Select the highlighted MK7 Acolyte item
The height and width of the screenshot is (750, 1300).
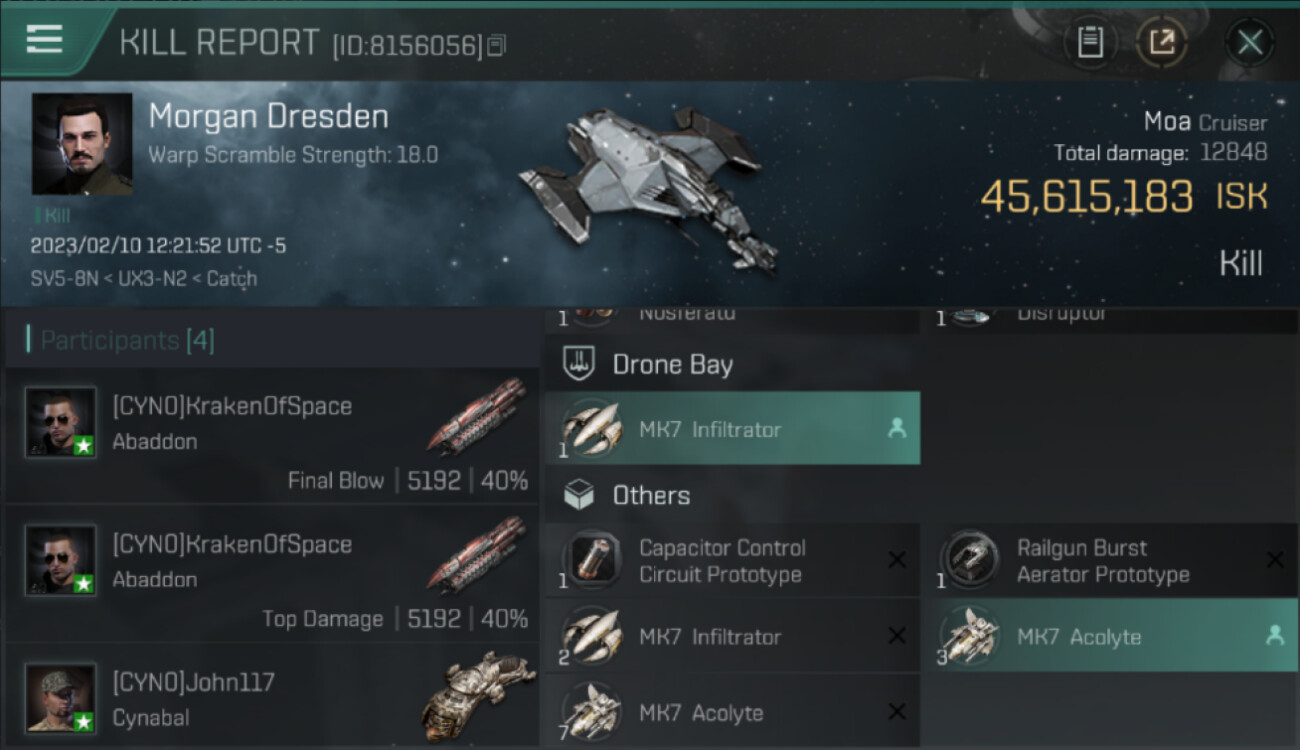[1109, 636]
